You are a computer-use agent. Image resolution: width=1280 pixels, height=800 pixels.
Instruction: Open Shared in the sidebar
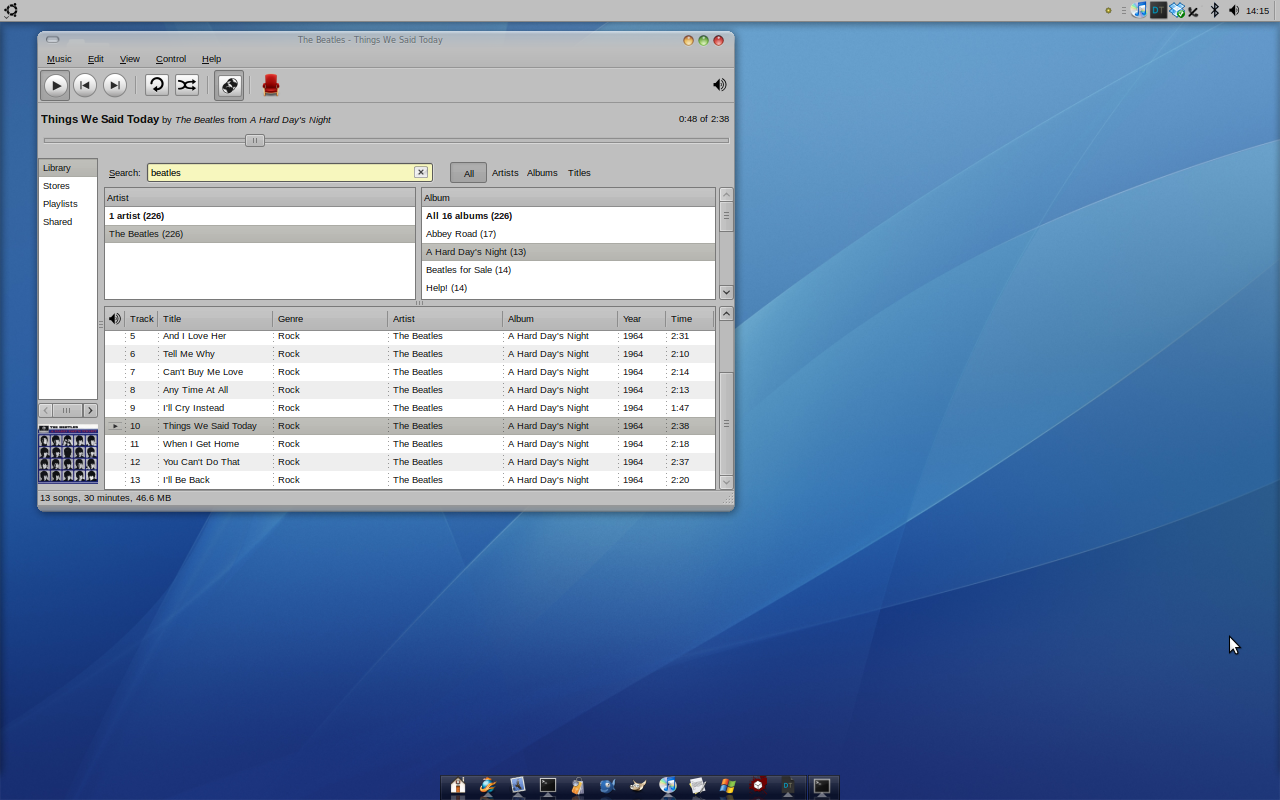(68, 222)
